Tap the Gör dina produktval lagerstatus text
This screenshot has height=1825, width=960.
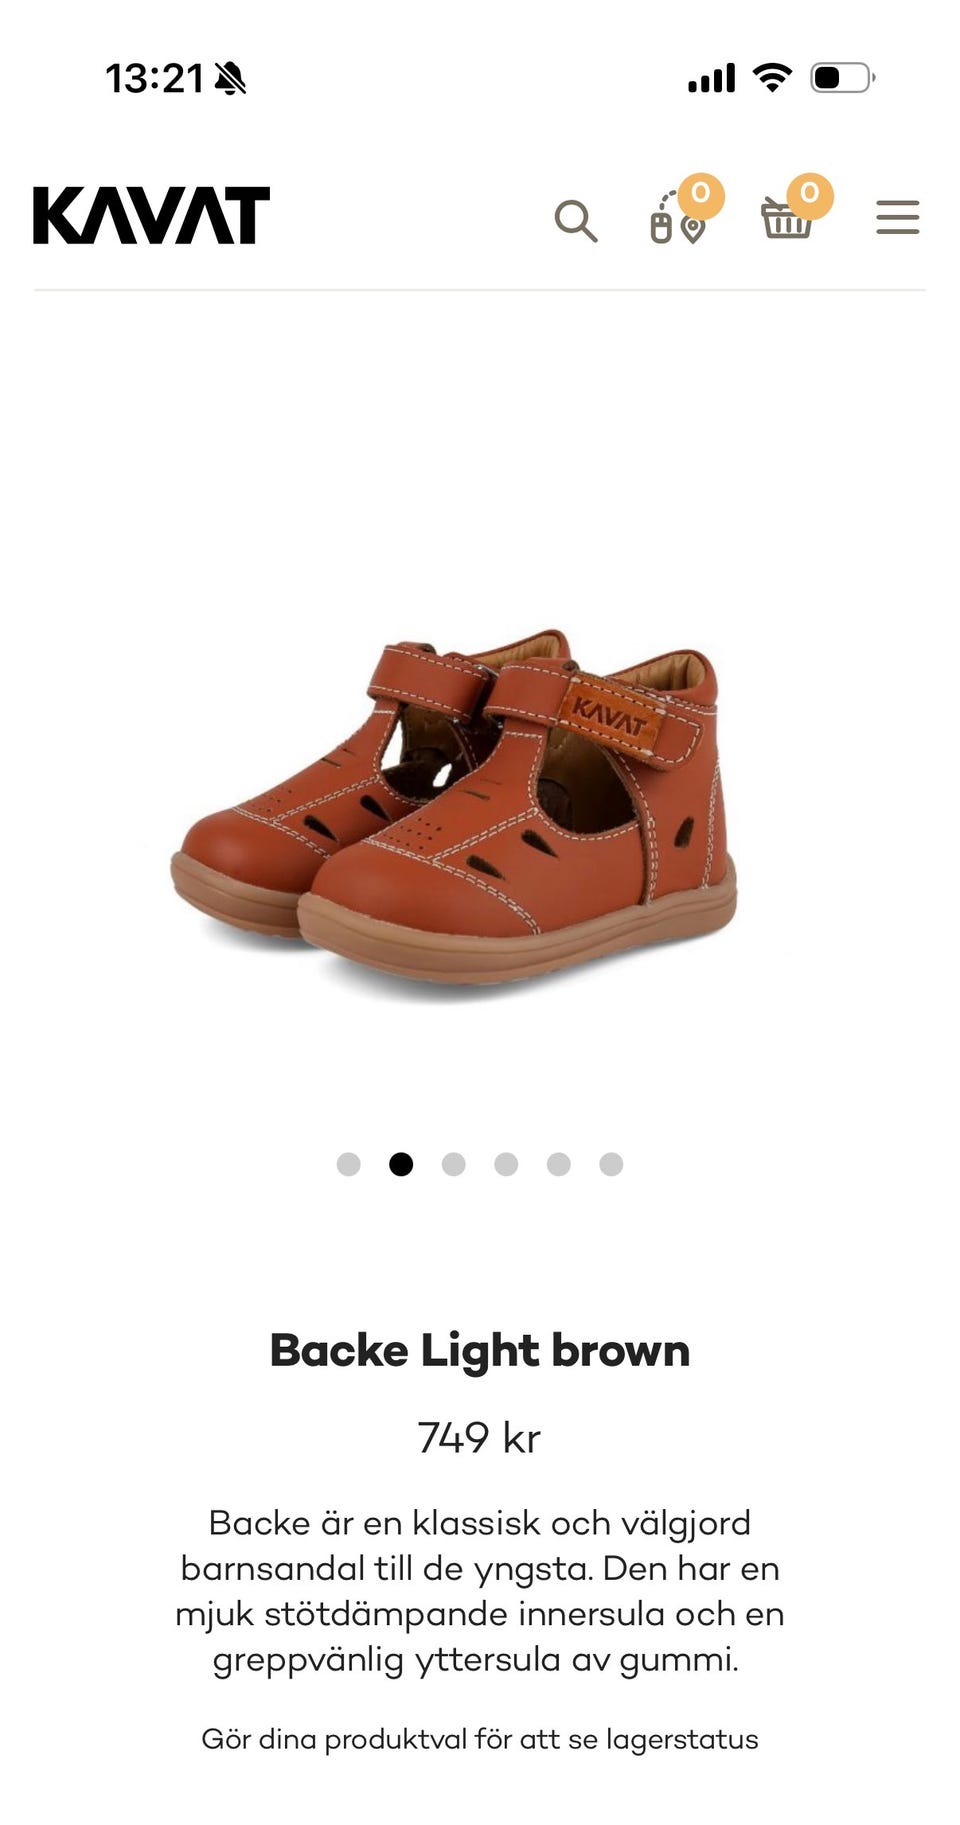[480, 1739]
